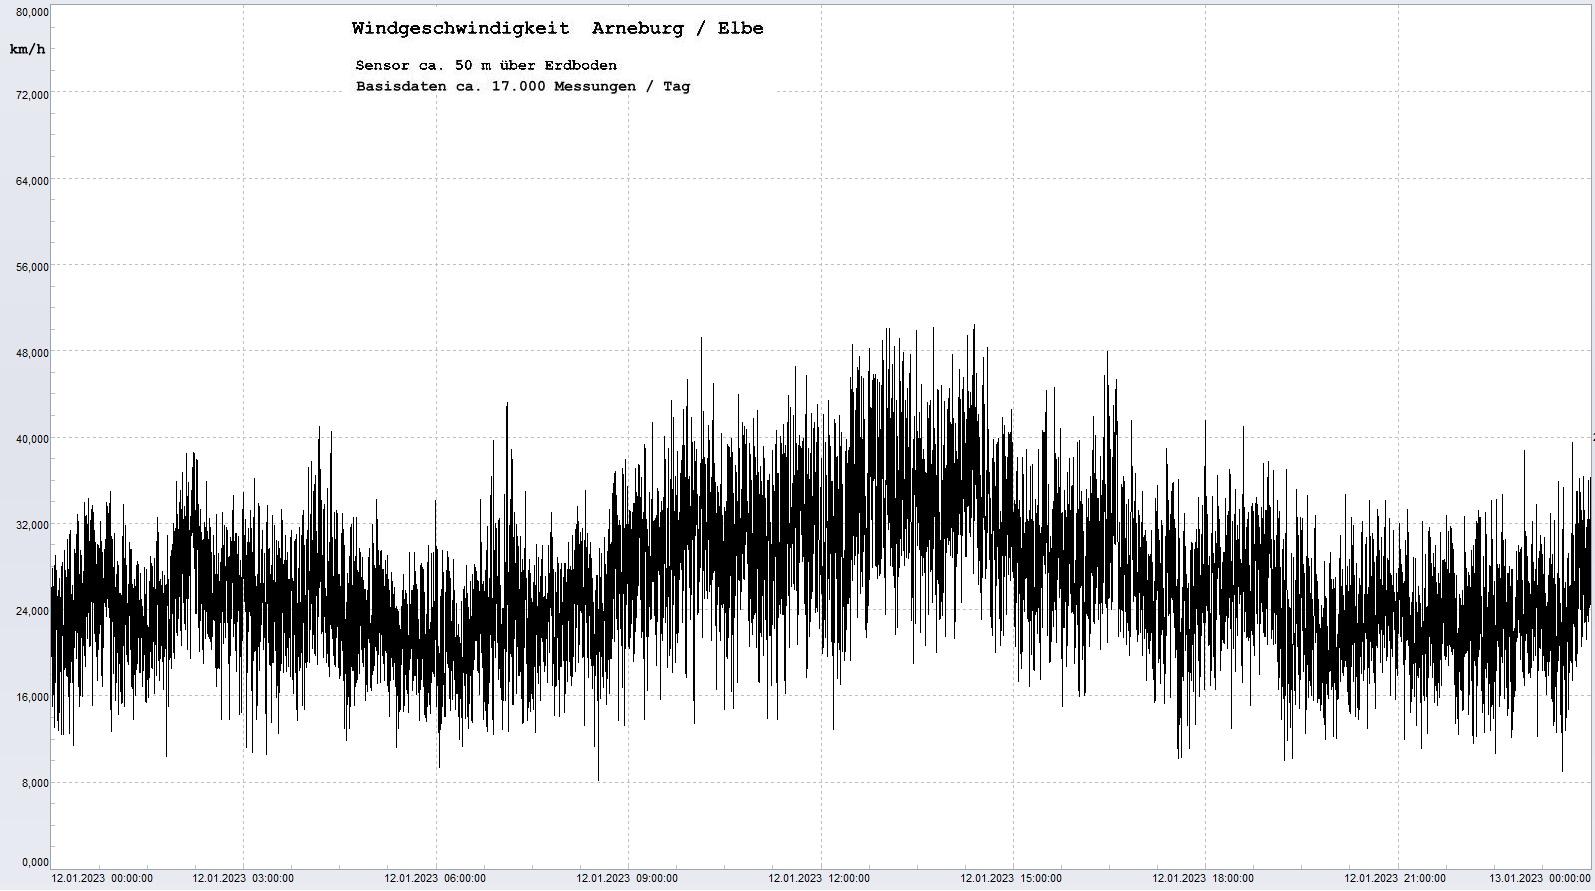This screenshot has width=1595, height=891.
Task: Select the 64,000 y-axis label
Action: (31, 181)
